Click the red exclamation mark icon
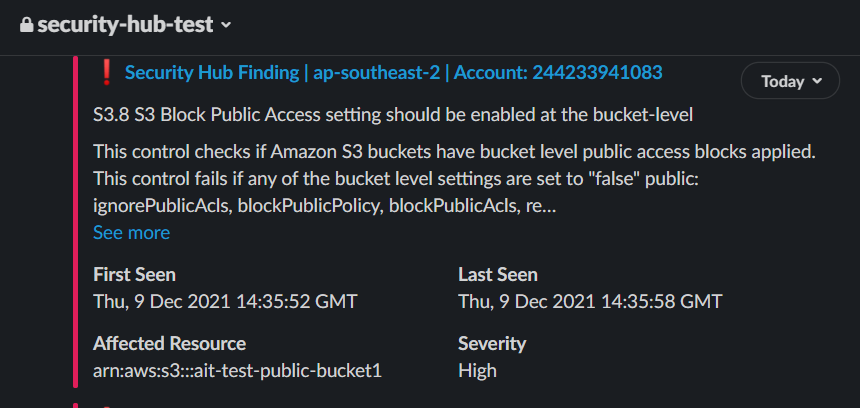Image resolution: width=860 pixels, height=408 pixels. pos(107,72)
